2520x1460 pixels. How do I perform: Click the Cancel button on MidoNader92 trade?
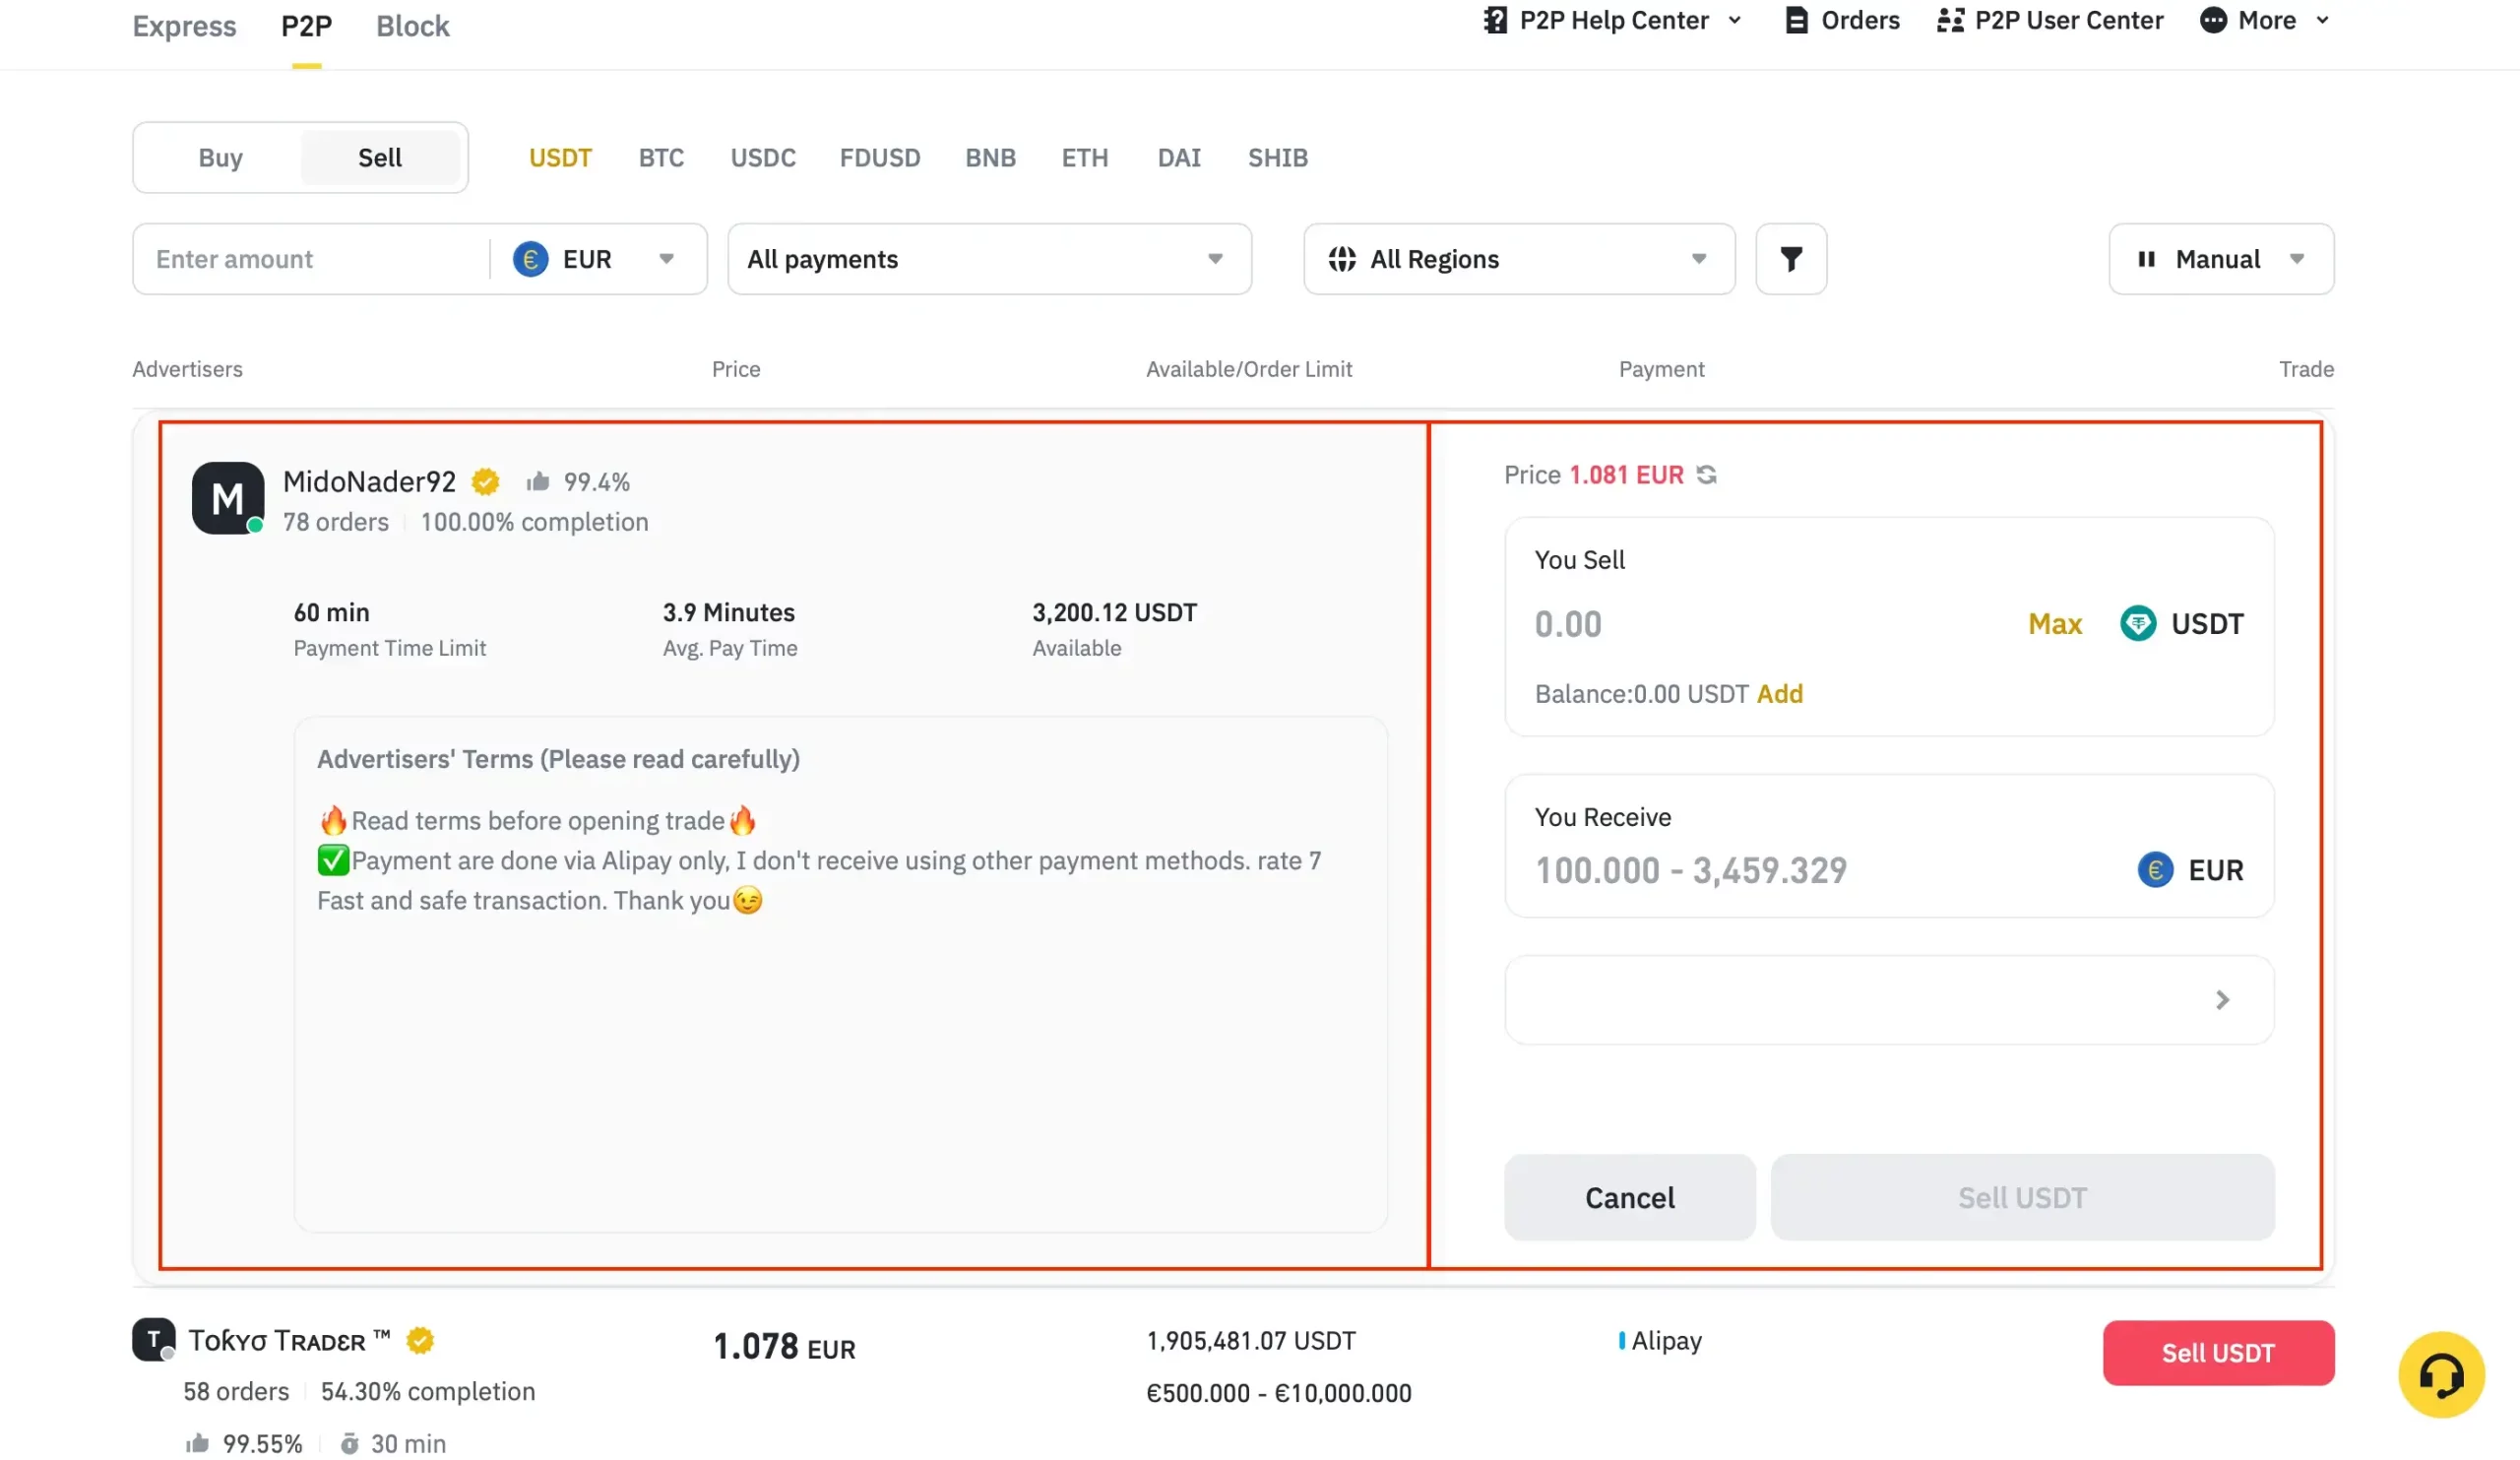pos(1628,1197)
